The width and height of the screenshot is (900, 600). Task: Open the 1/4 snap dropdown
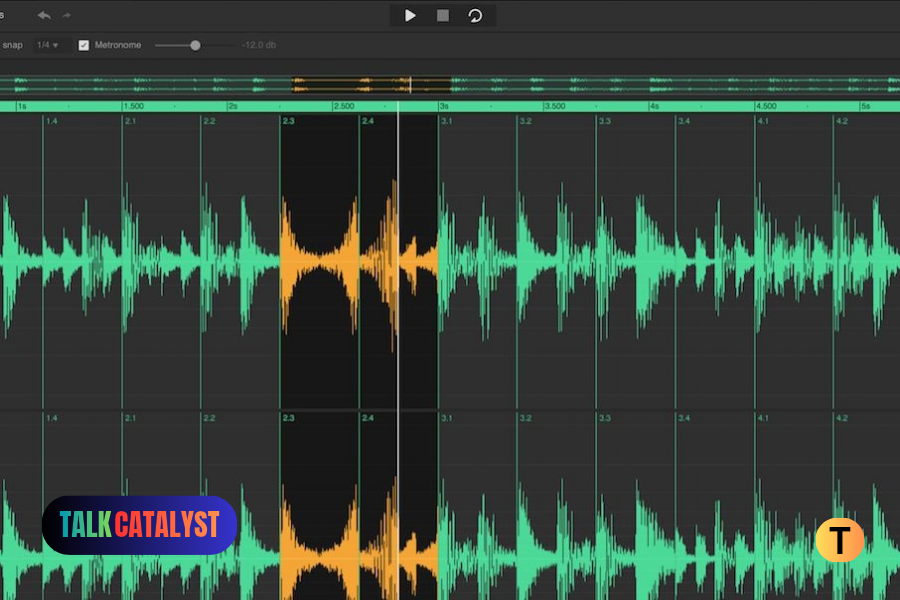click(x=47, y=45)
